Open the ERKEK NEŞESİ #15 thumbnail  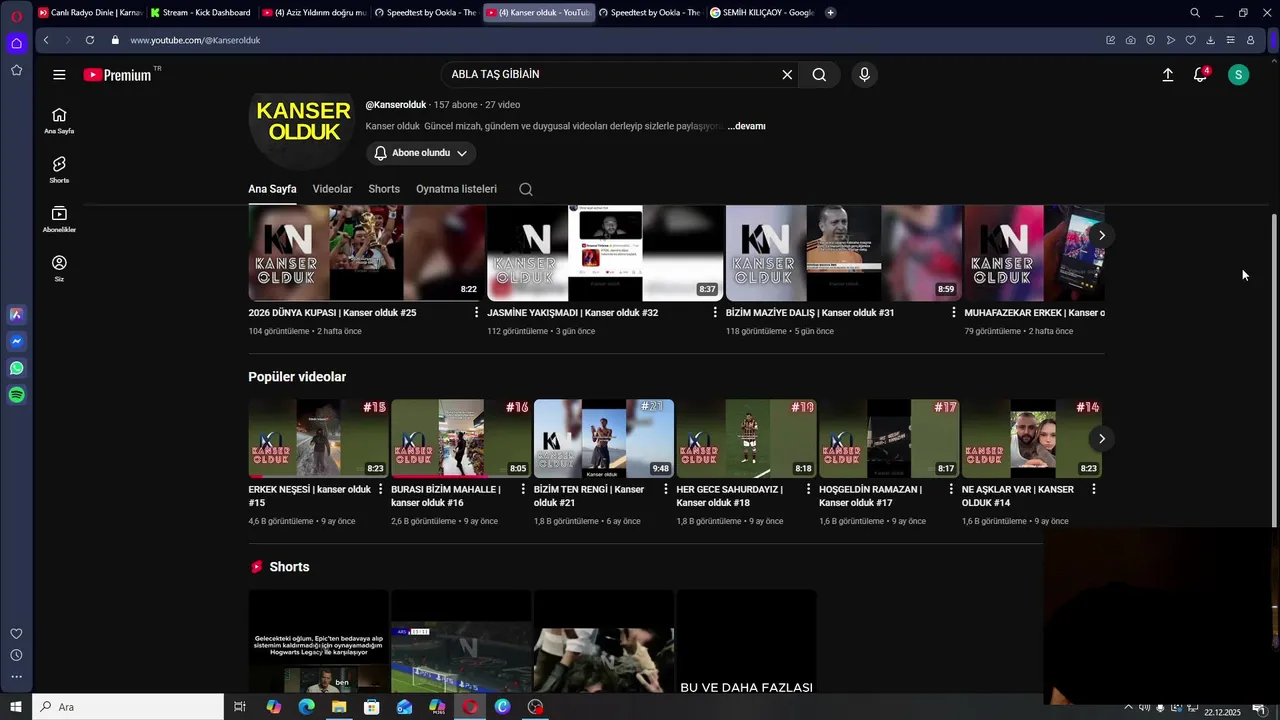[x=318, y=438]
